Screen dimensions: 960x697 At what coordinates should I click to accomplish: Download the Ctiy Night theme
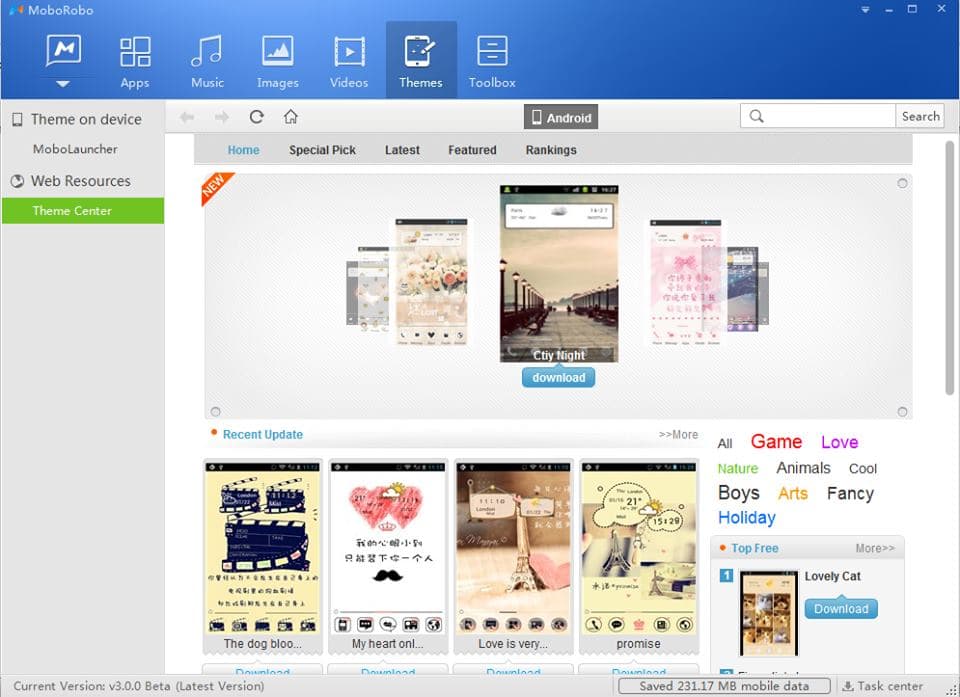coord(558,377)
